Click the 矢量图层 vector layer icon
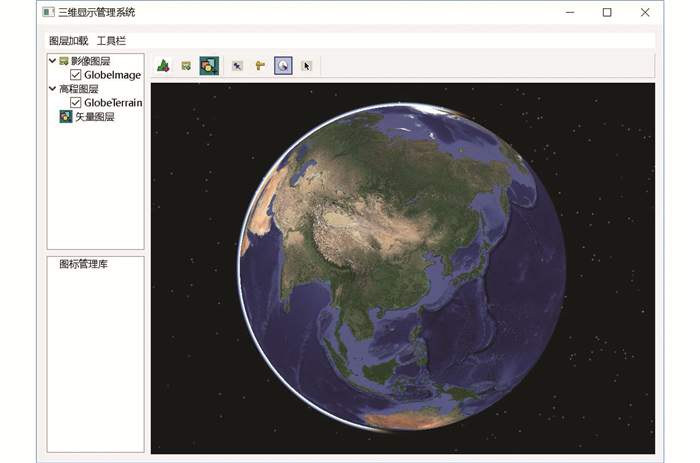Image resolution: width=700 pixels, height=463 pixels. 65,117
